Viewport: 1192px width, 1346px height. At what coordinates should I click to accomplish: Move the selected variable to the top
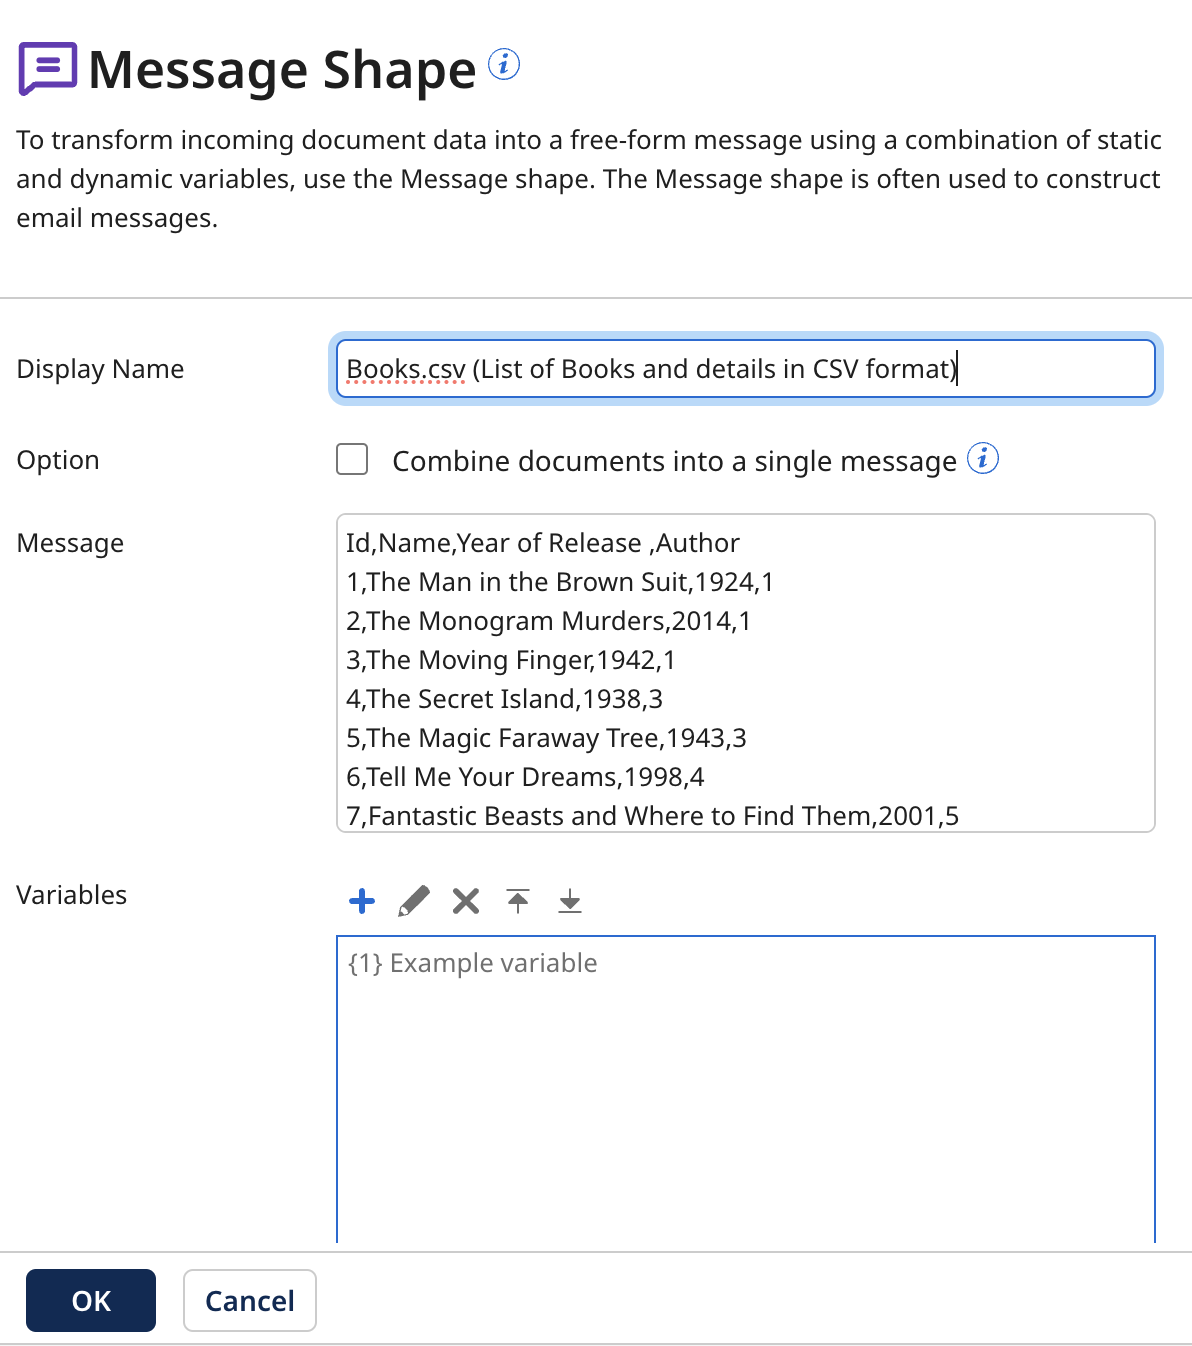click(518, 901)
